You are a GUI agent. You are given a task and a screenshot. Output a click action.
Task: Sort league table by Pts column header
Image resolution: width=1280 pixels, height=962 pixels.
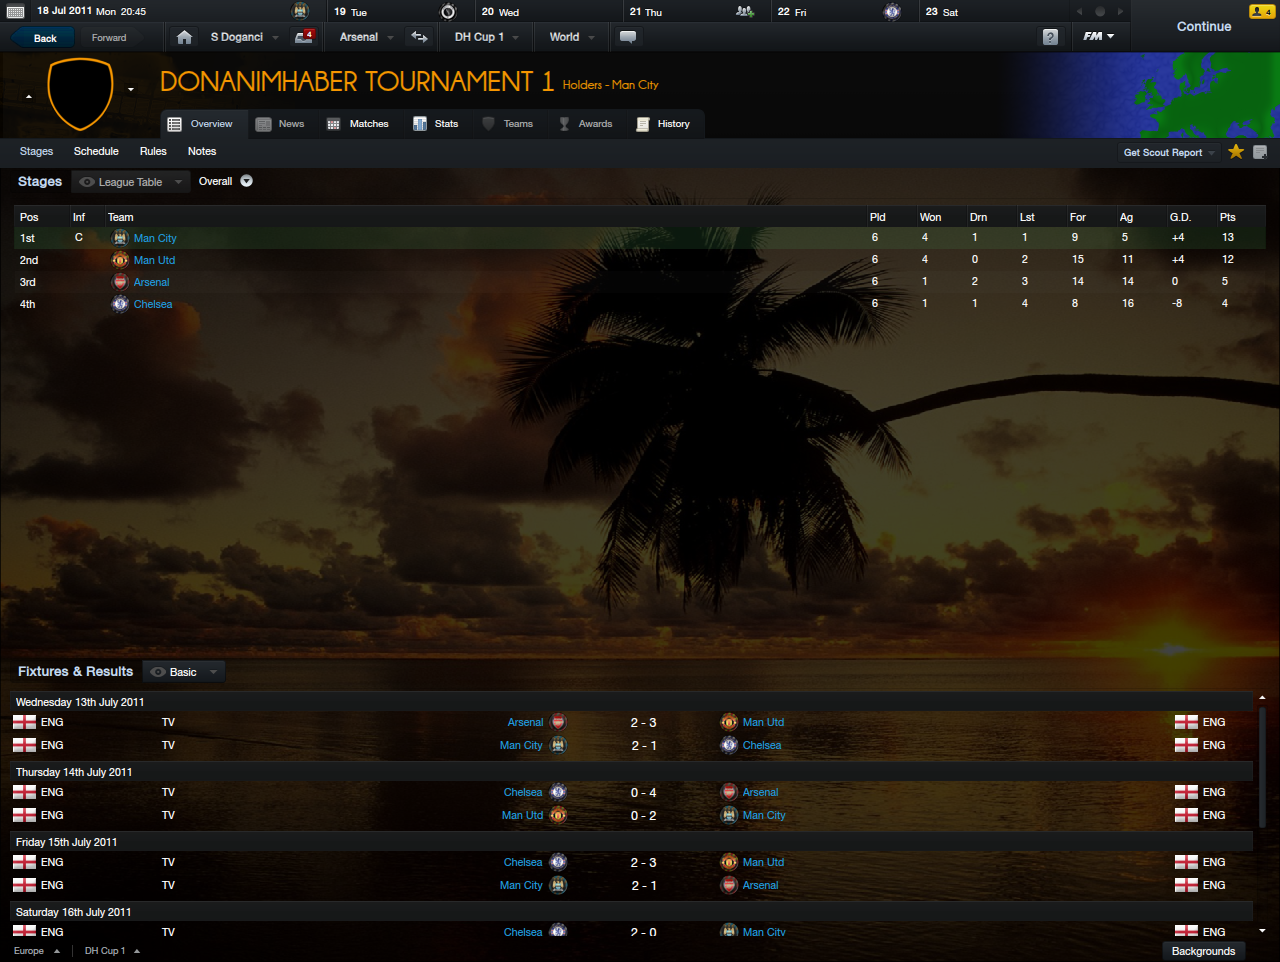pos(1228,217)
